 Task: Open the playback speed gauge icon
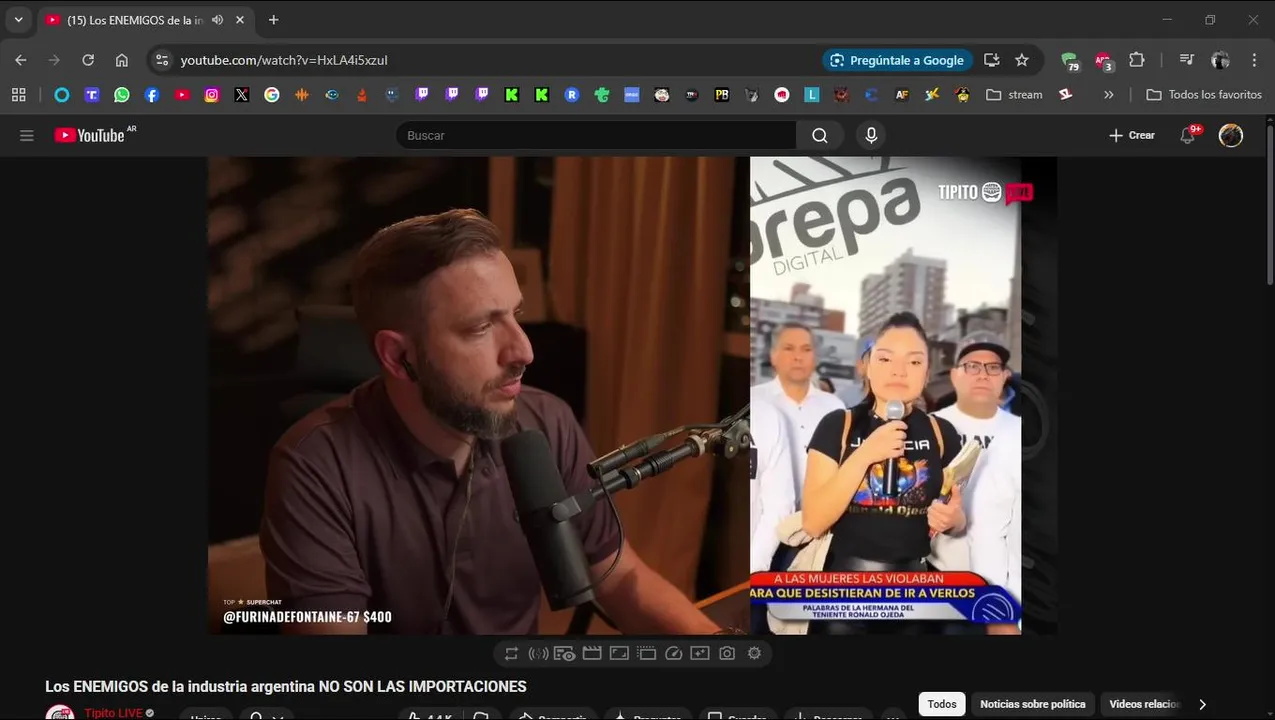(673, 653)
